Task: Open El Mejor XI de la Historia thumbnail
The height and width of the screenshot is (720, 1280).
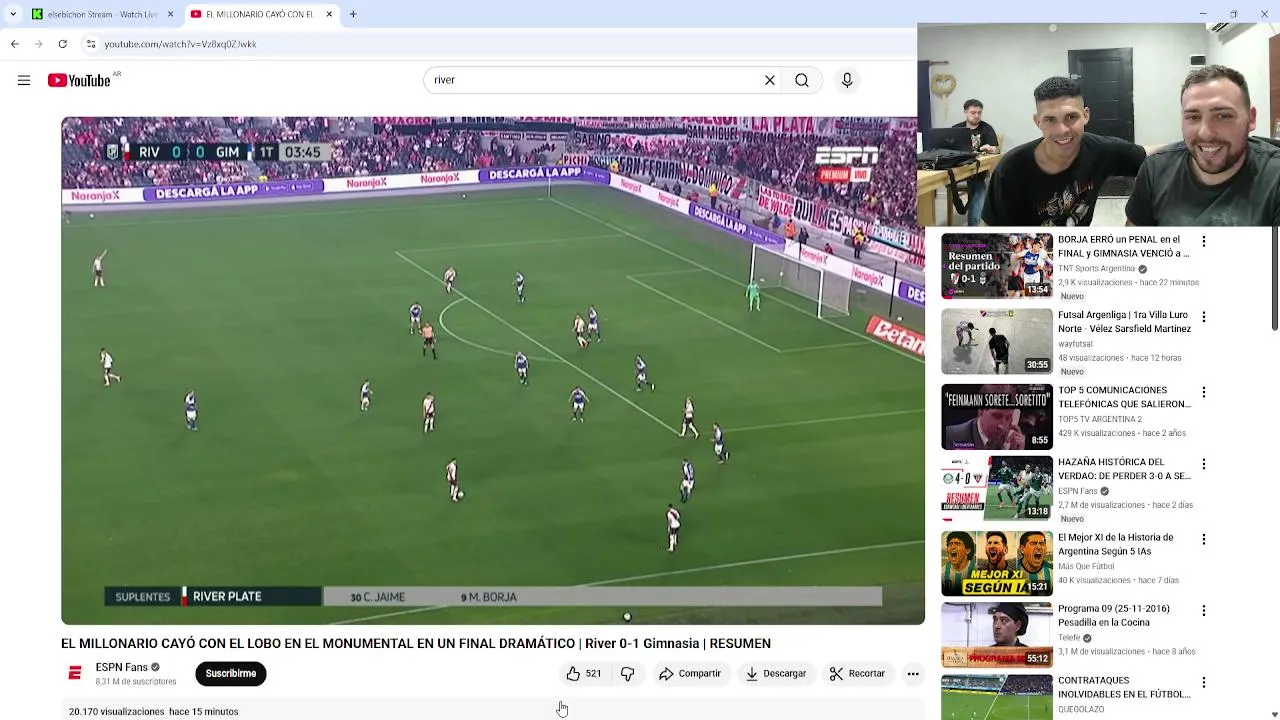Action: [997, 563]
